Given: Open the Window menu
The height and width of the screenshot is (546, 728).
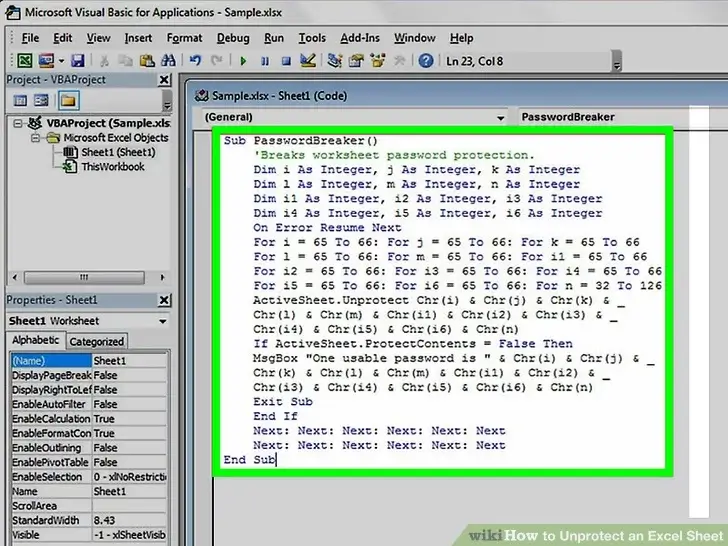Looking at the screenshot, I should [415, 38].
